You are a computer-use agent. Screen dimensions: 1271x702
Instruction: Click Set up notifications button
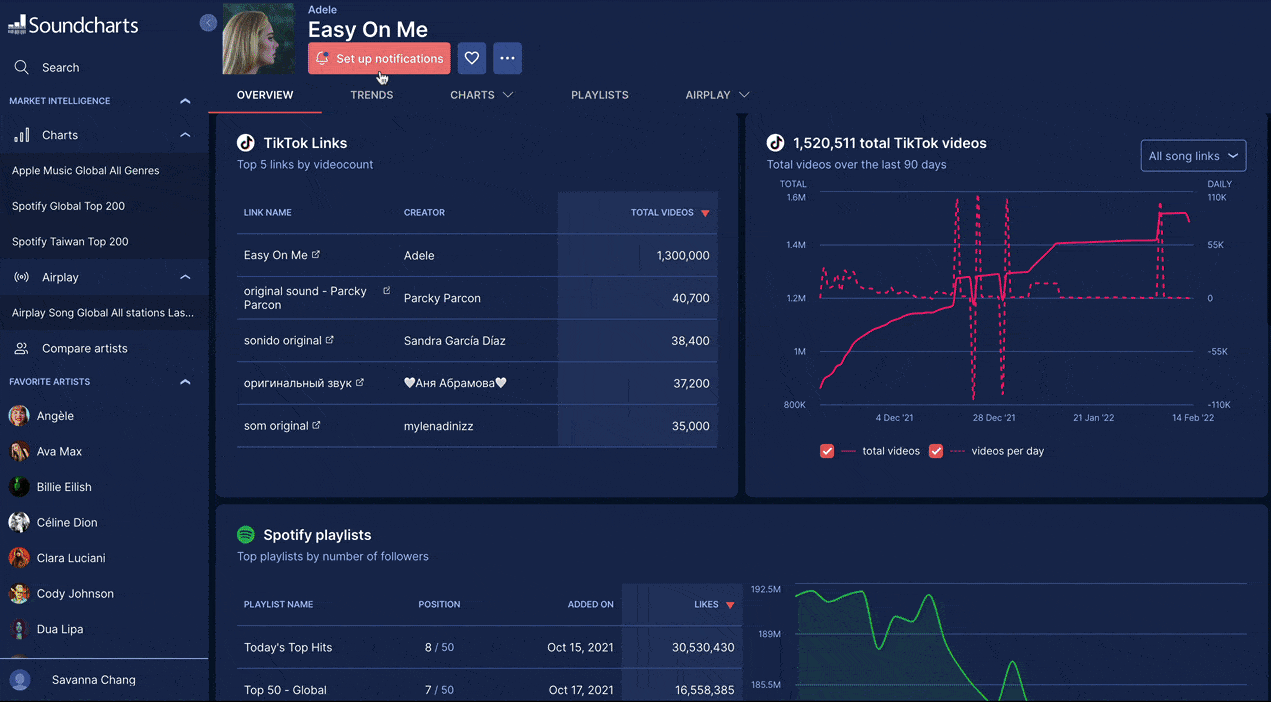(379, 58)
